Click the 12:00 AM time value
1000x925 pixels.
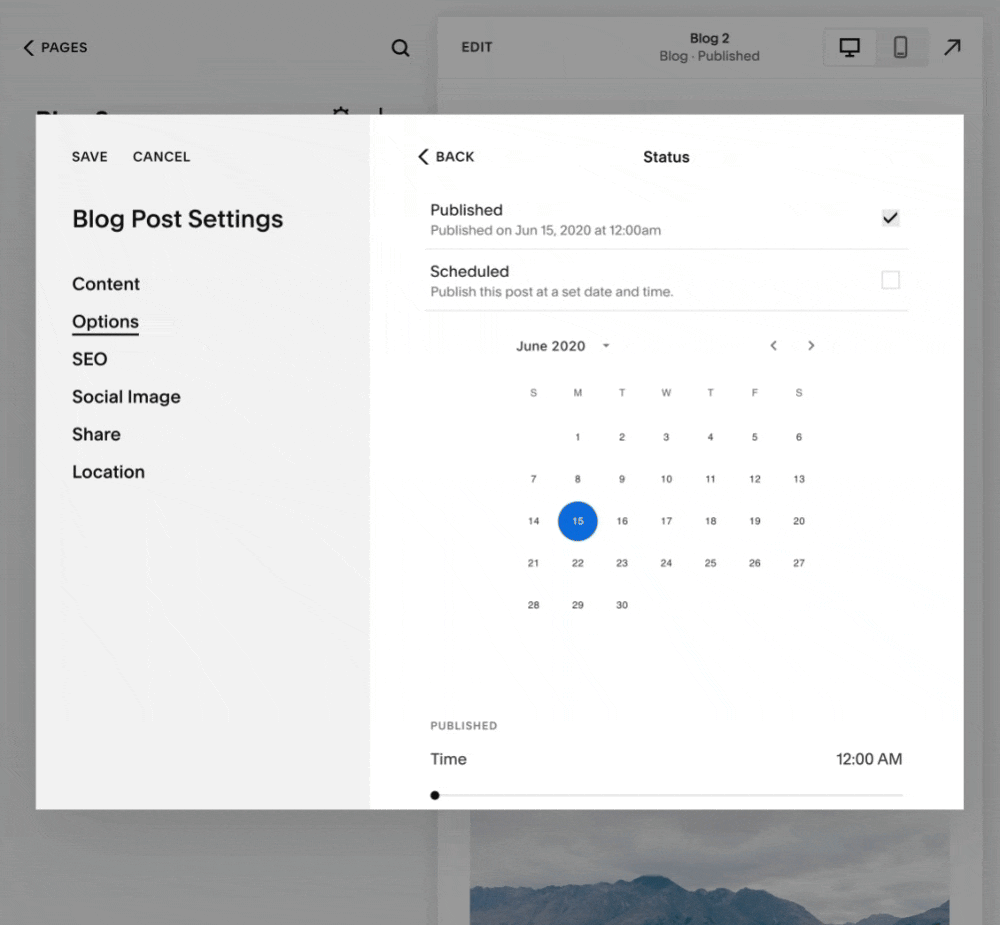[x=869, y=759]
